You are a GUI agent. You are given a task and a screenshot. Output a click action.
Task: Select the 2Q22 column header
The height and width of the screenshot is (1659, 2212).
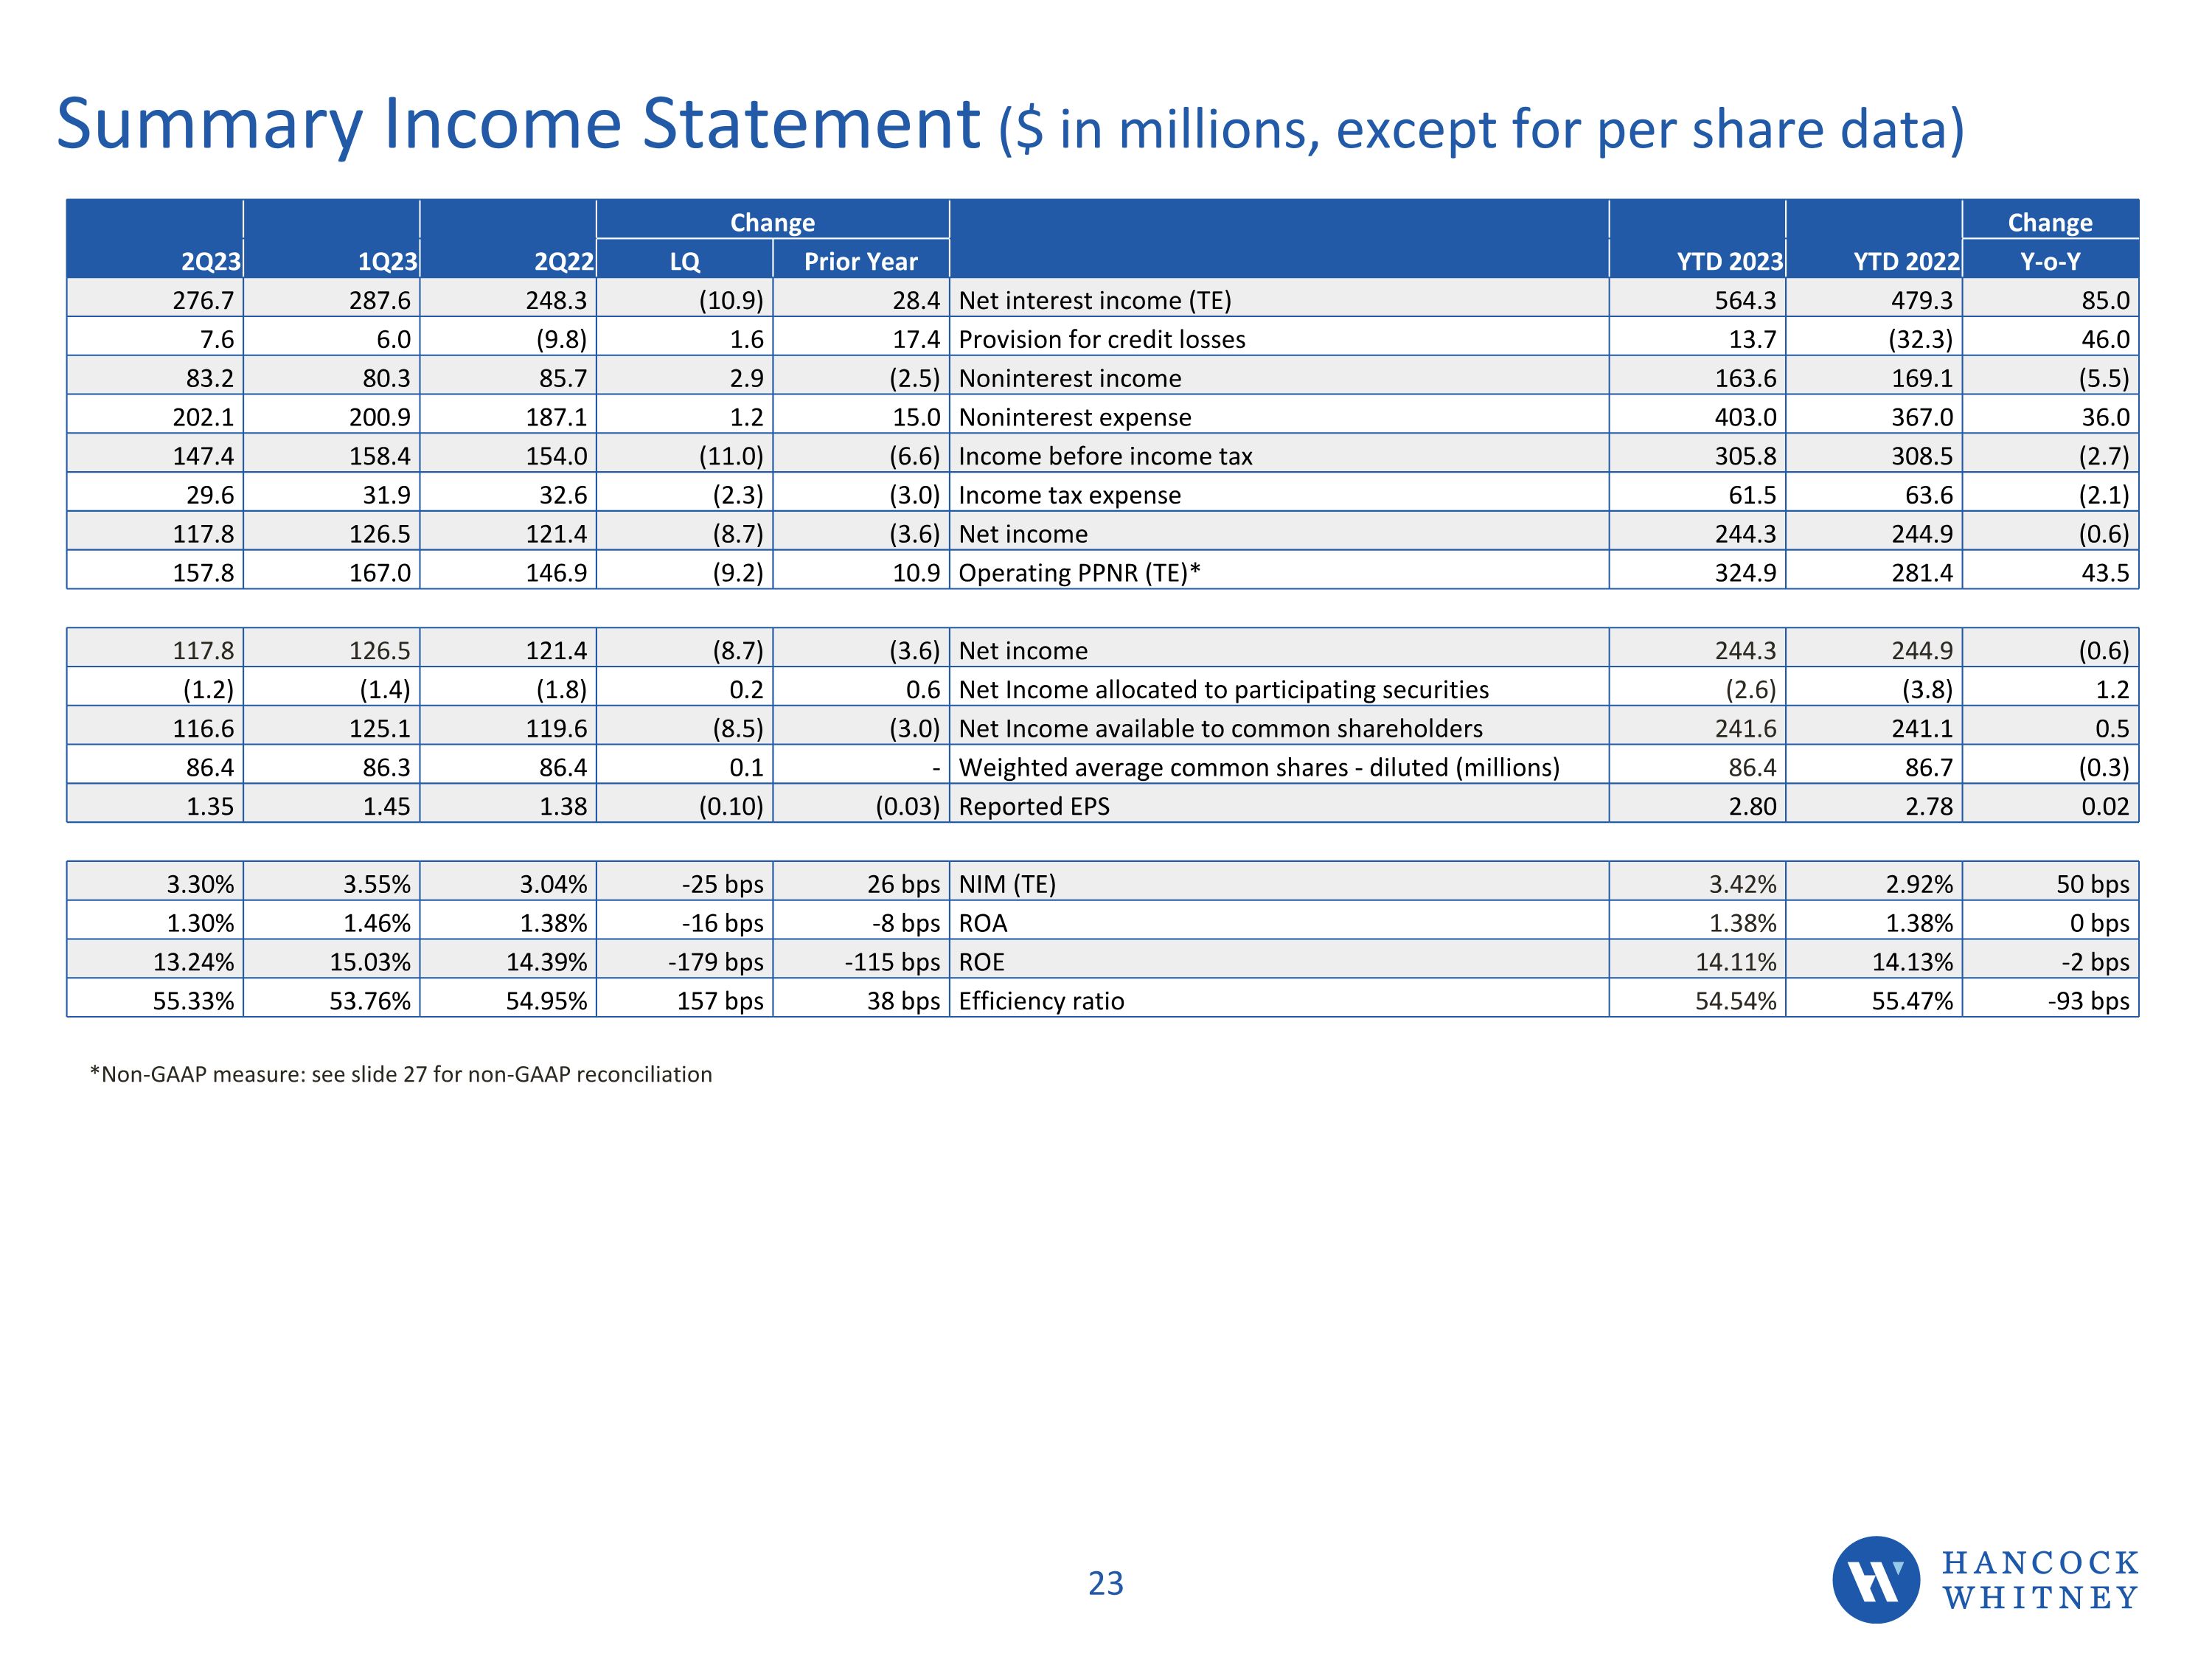point(563,261)
